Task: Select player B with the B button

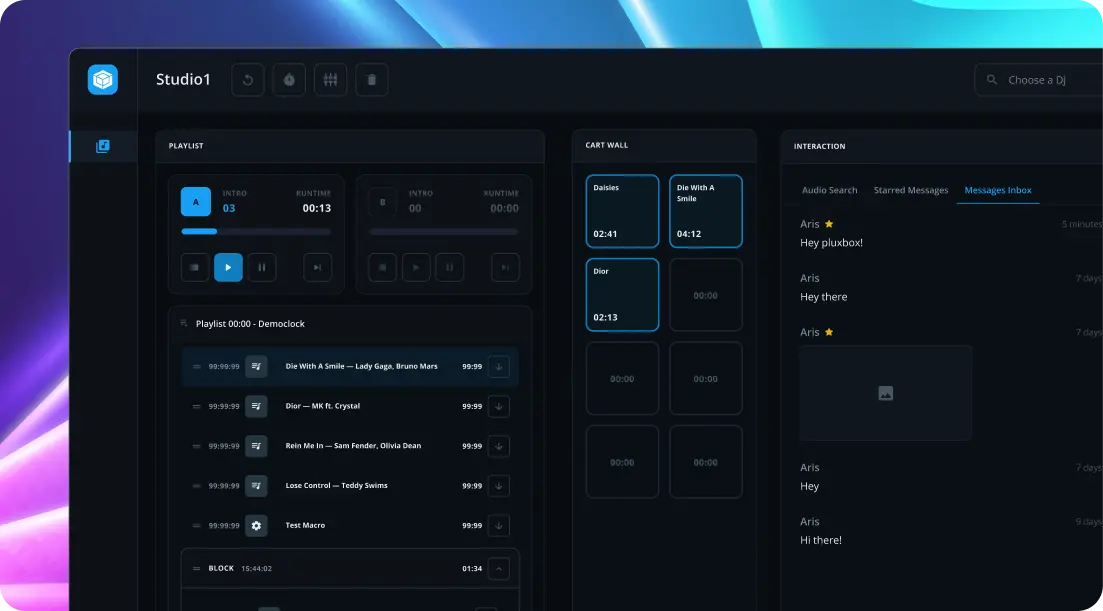Action: 383,202
